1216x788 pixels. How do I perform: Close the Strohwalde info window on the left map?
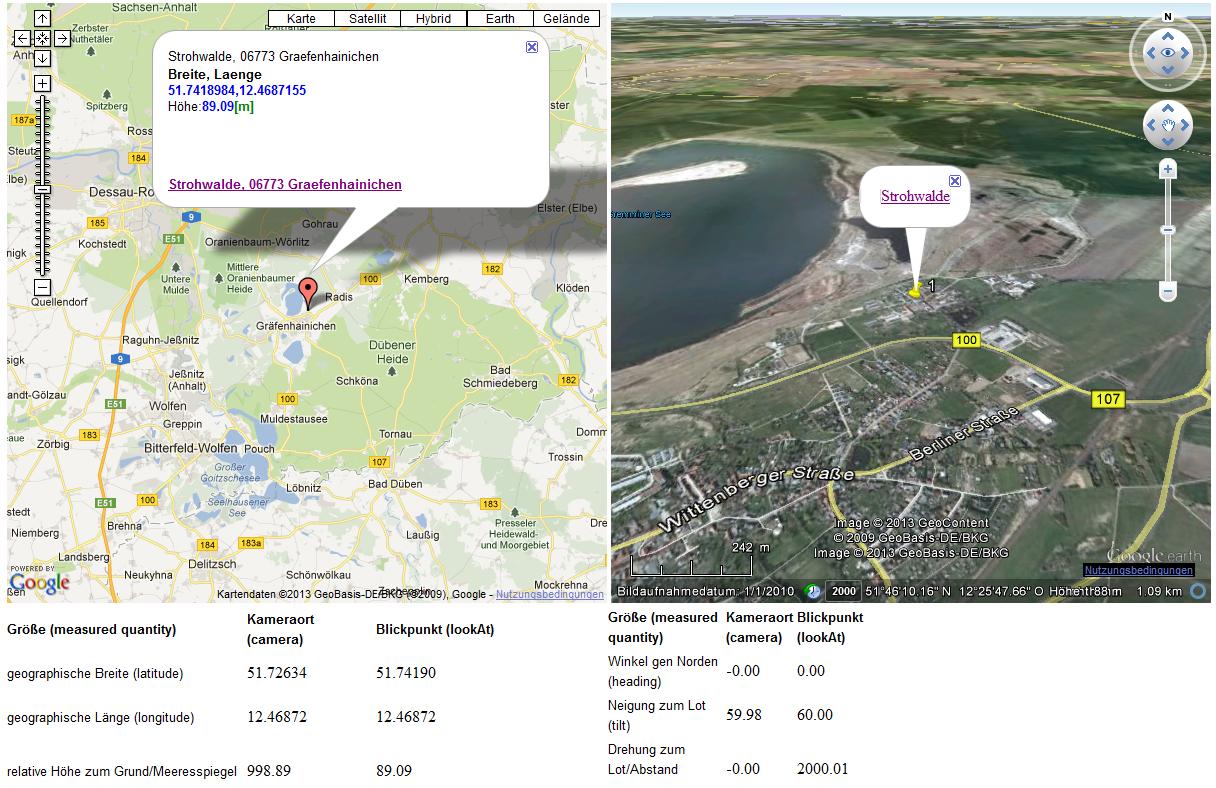click(532, 47)
